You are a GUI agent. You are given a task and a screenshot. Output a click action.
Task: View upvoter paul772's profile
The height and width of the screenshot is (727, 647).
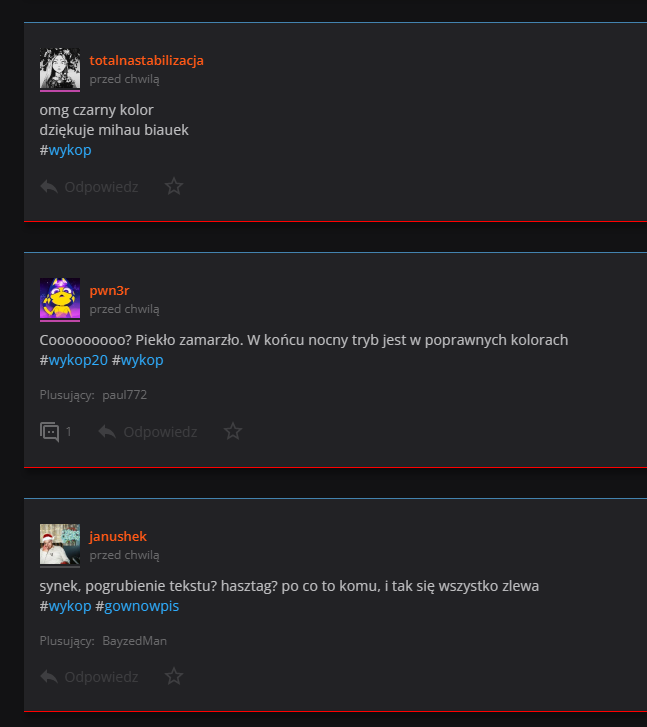pos(124,395)
